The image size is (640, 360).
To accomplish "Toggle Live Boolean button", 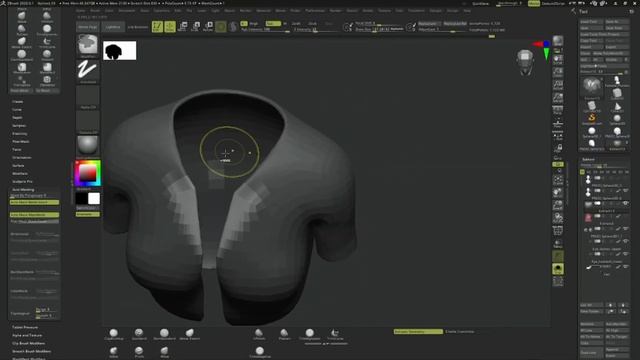I will tap(138, 27).
